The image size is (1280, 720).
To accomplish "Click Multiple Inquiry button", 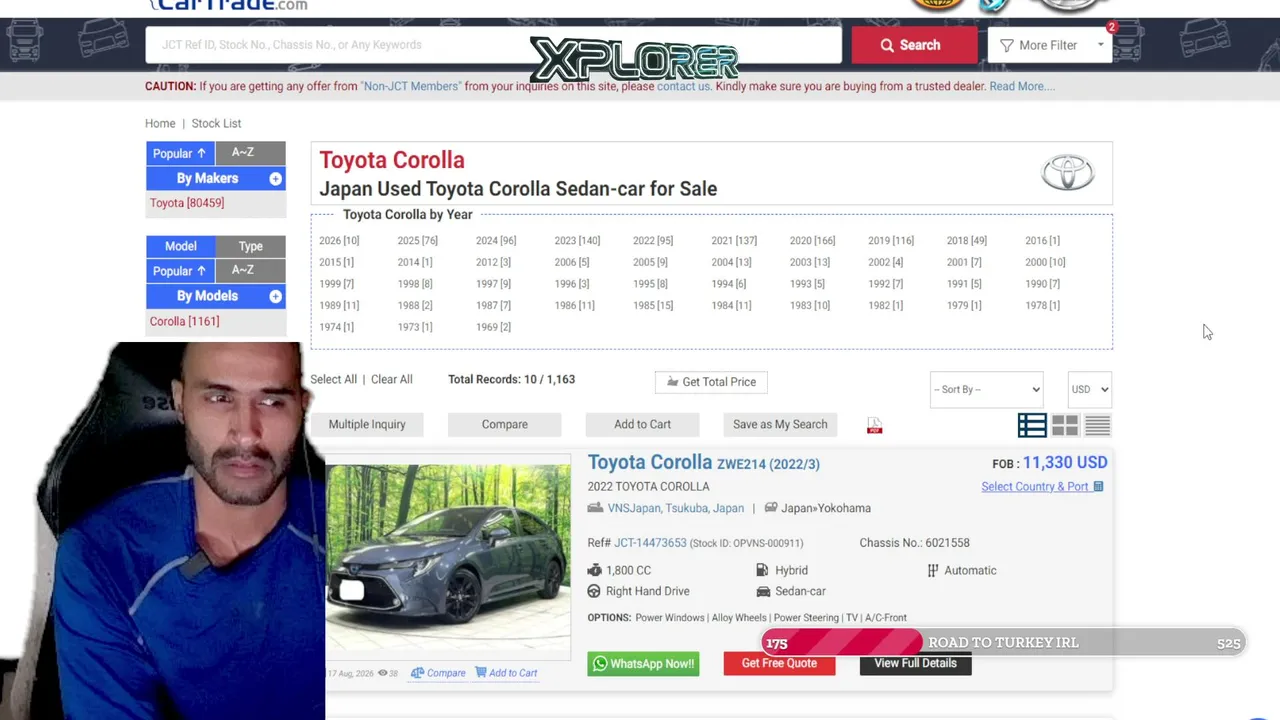I will click(367, 424).
